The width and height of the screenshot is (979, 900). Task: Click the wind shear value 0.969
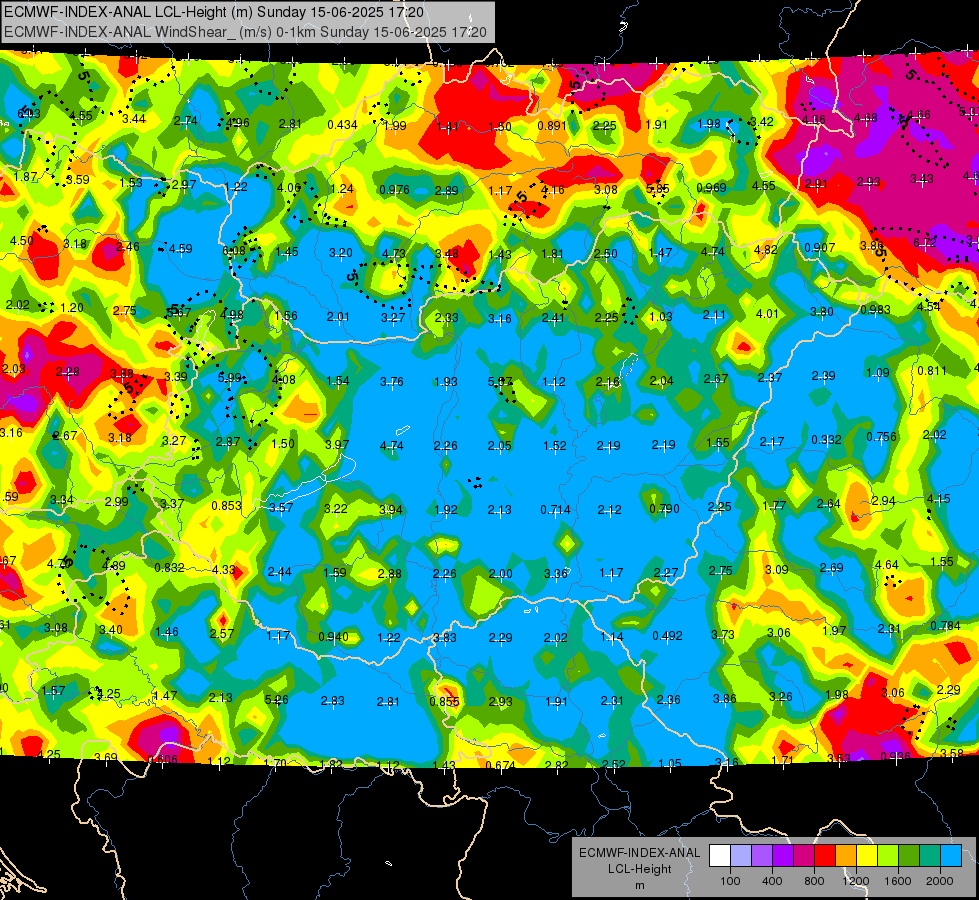tap(711, 188)
